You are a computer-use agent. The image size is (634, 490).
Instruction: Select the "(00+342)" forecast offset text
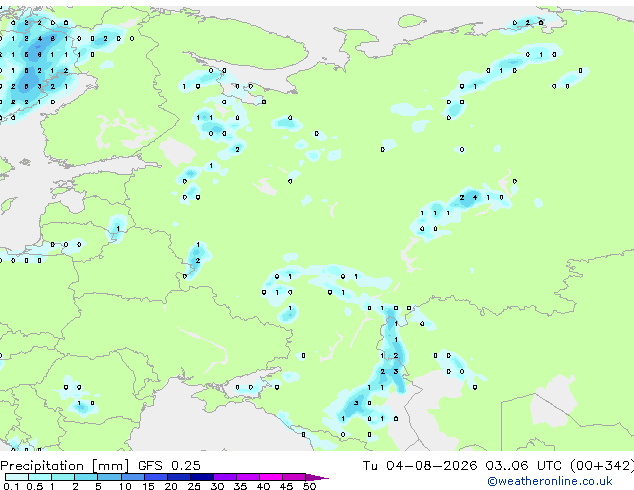(602, 465)
